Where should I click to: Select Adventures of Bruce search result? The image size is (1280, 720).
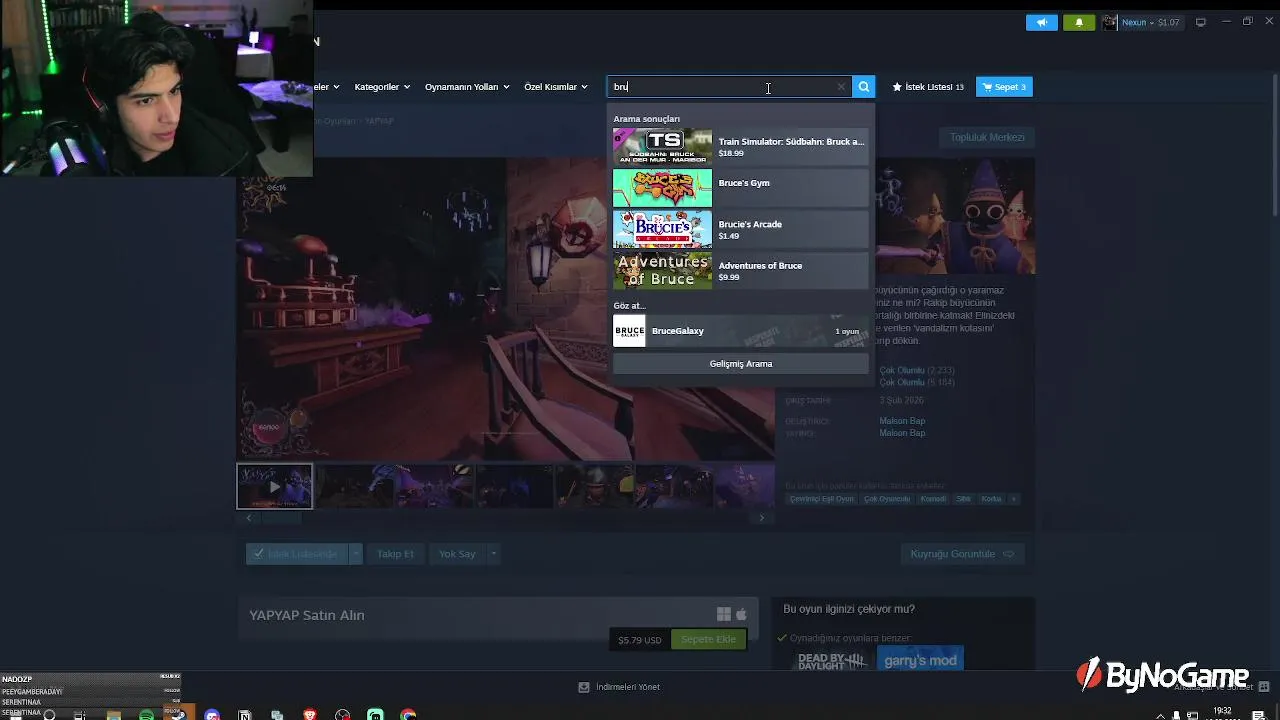point(740,271)
